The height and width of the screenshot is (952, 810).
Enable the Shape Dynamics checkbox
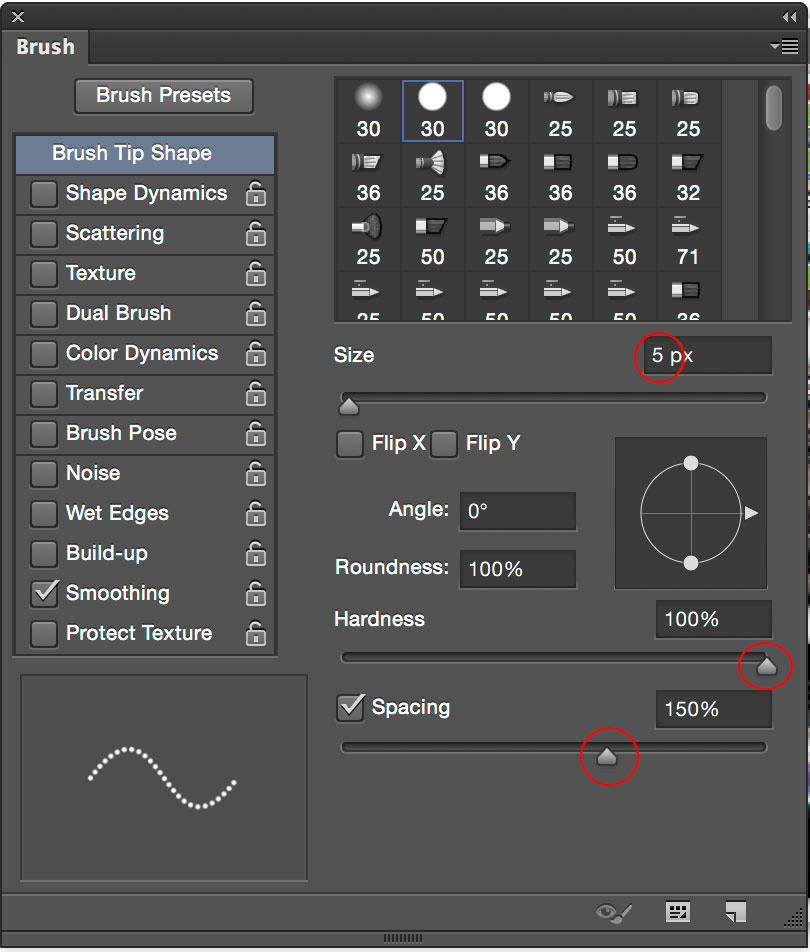(x=43, y=193)
